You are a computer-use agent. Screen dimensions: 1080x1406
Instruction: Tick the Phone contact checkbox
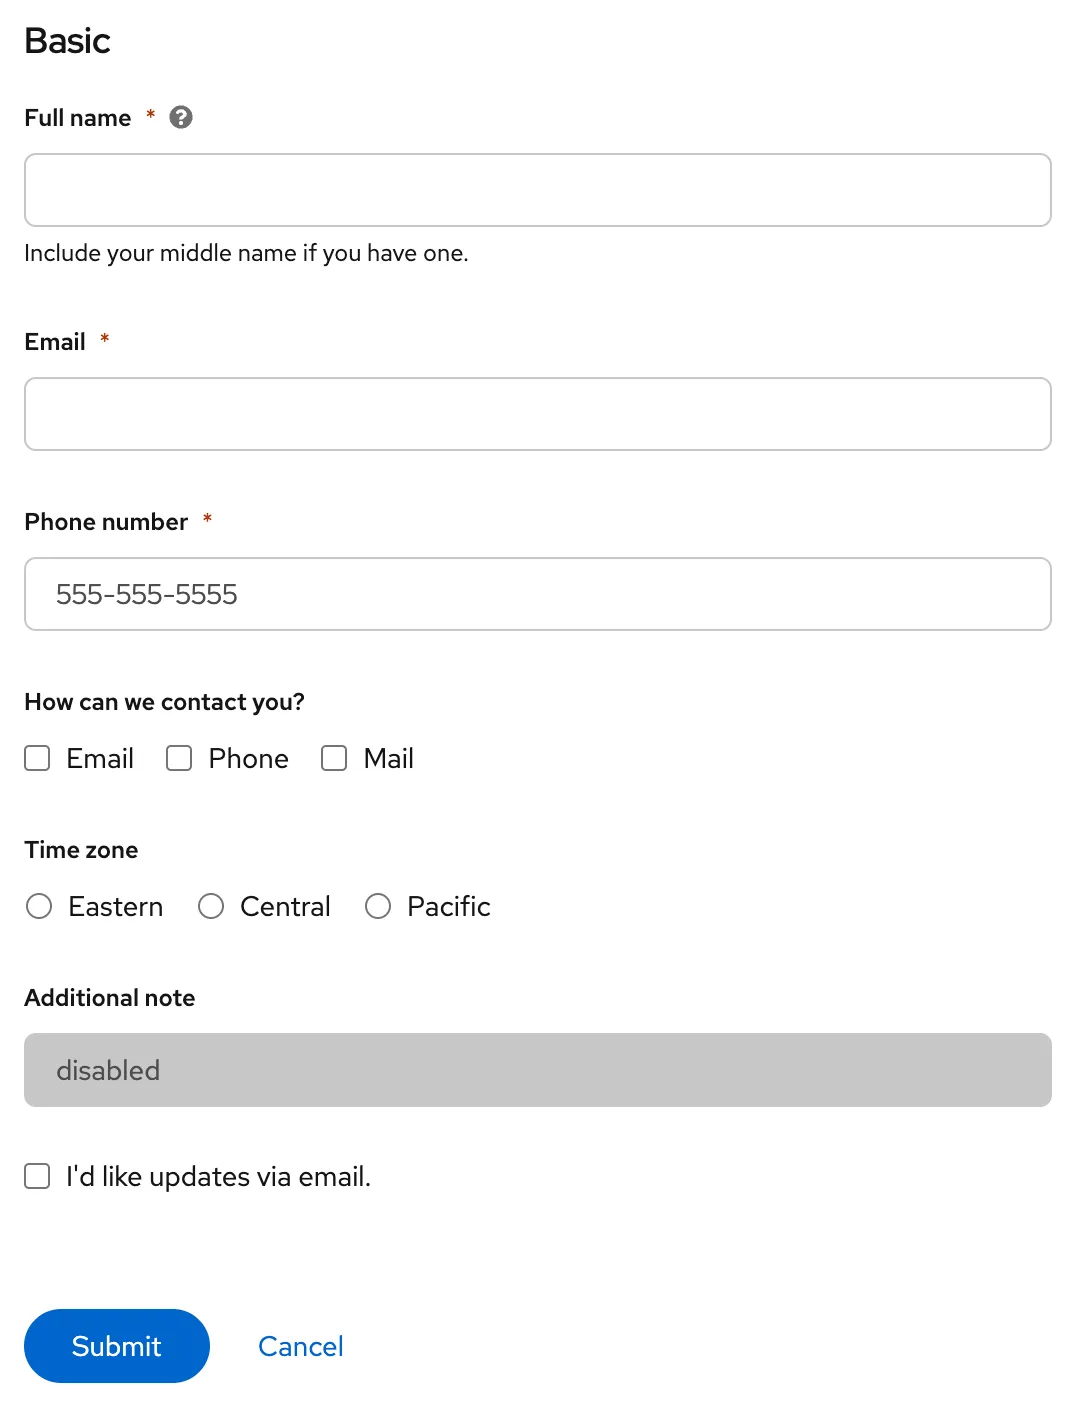click(180, 759)
